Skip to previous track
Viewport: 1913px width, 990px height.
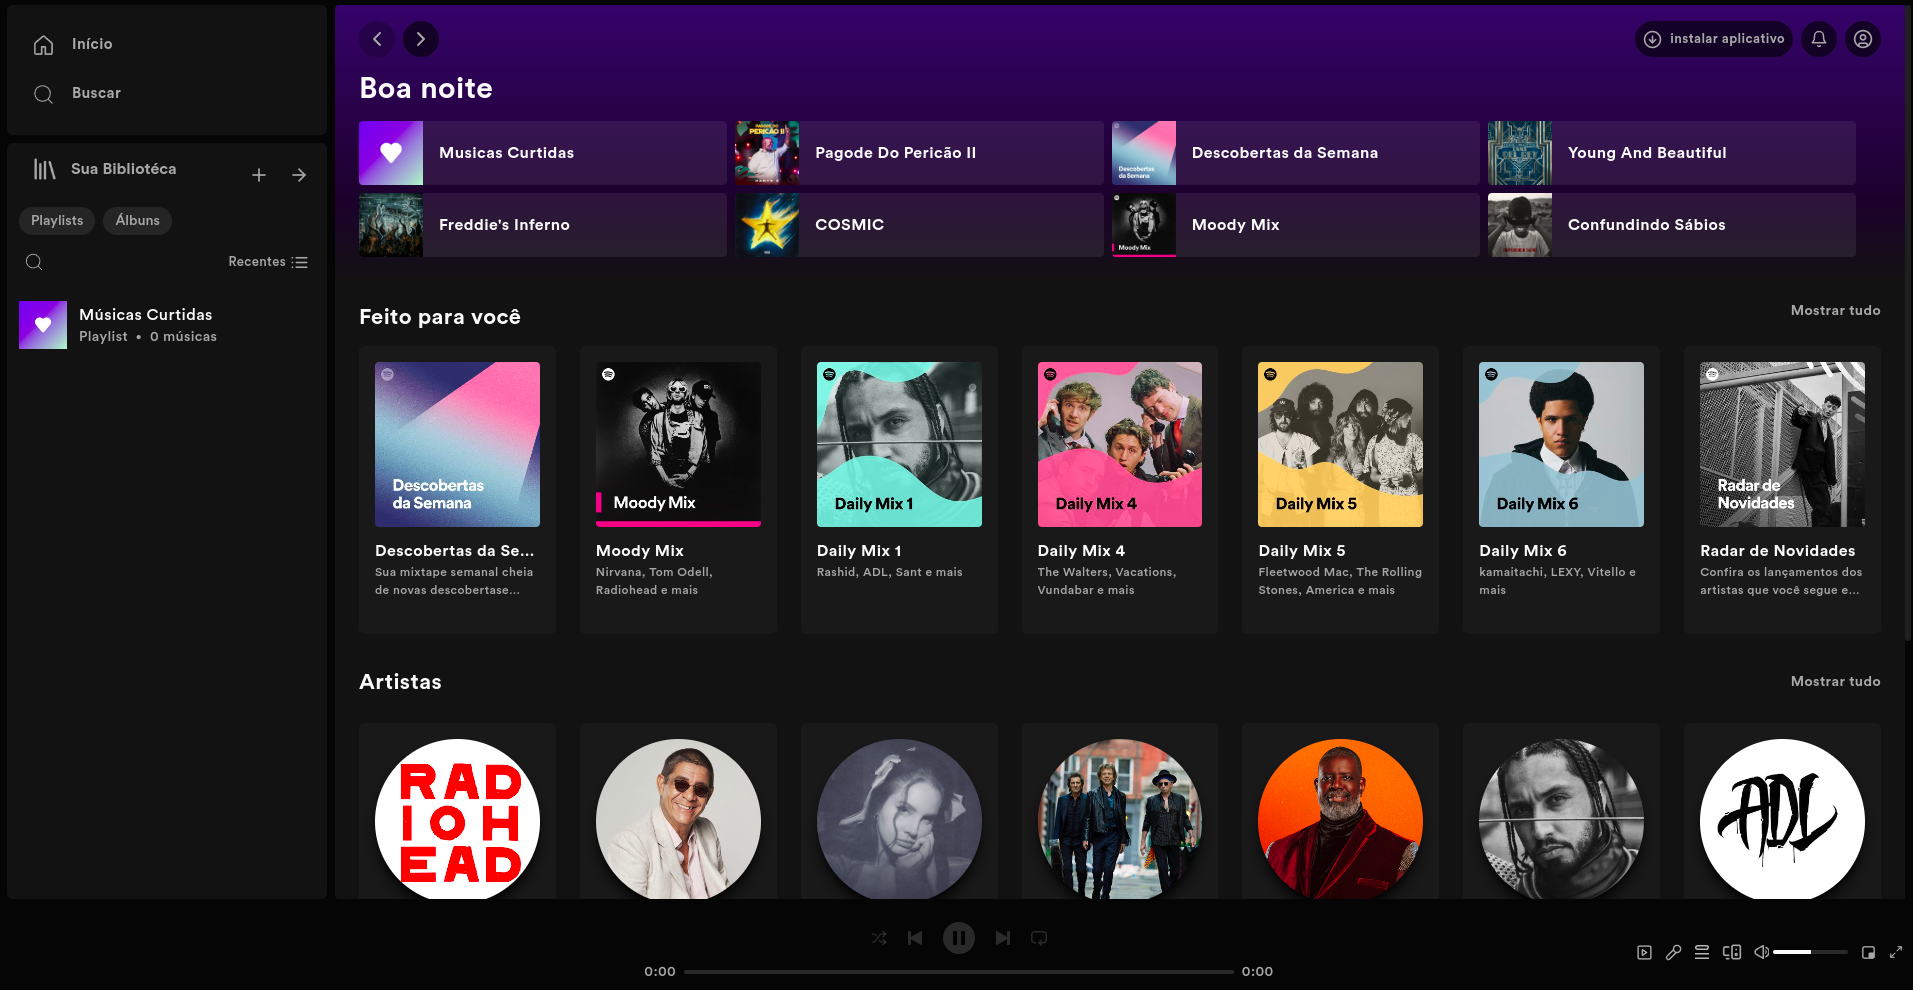(x=915, y=938)
